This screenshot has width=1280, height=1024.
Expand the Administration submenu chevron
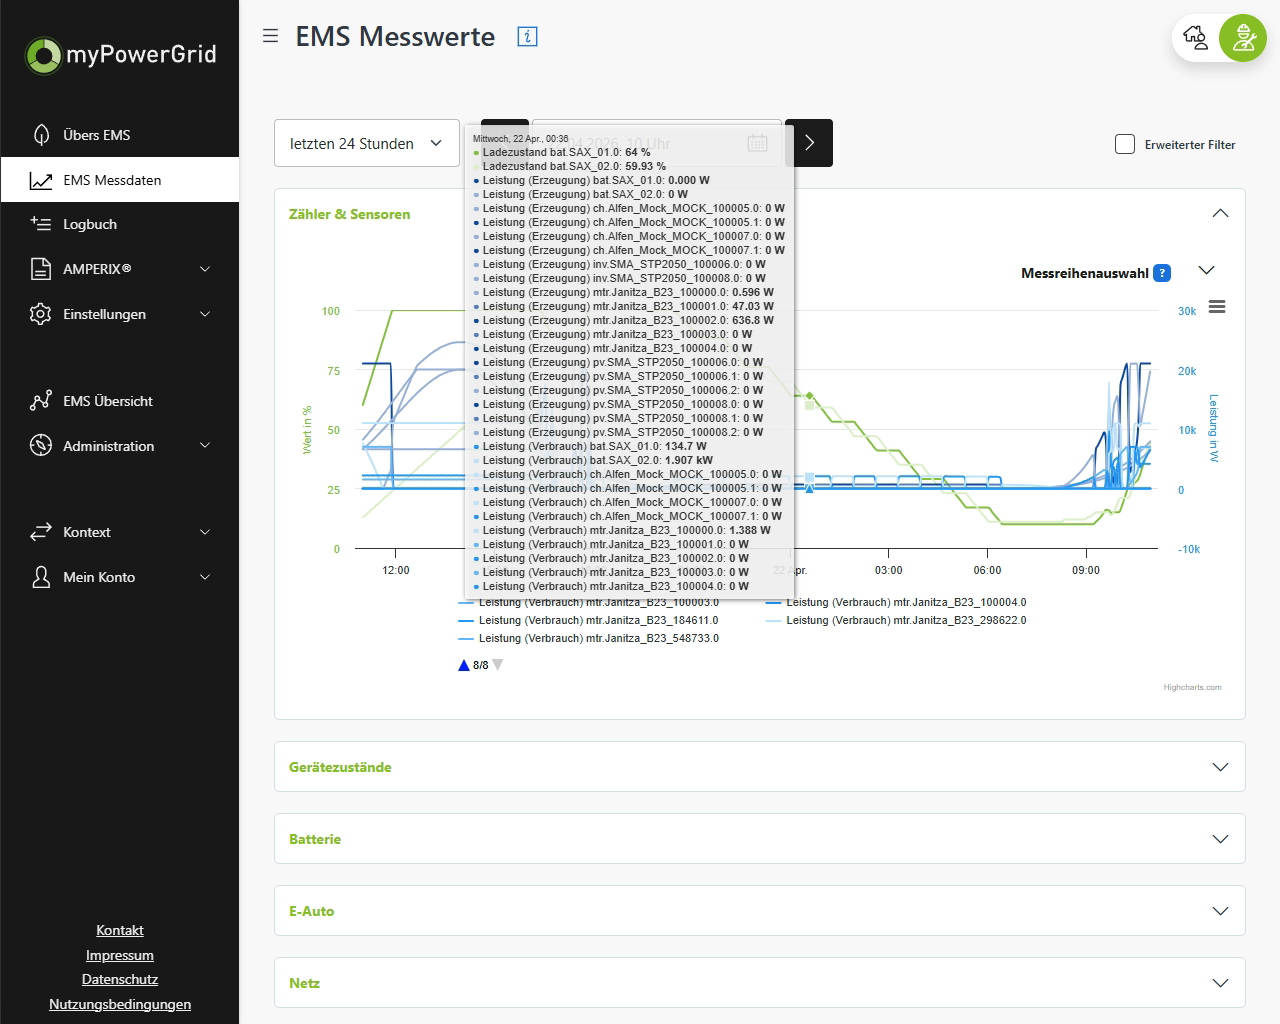pos(205,446)
